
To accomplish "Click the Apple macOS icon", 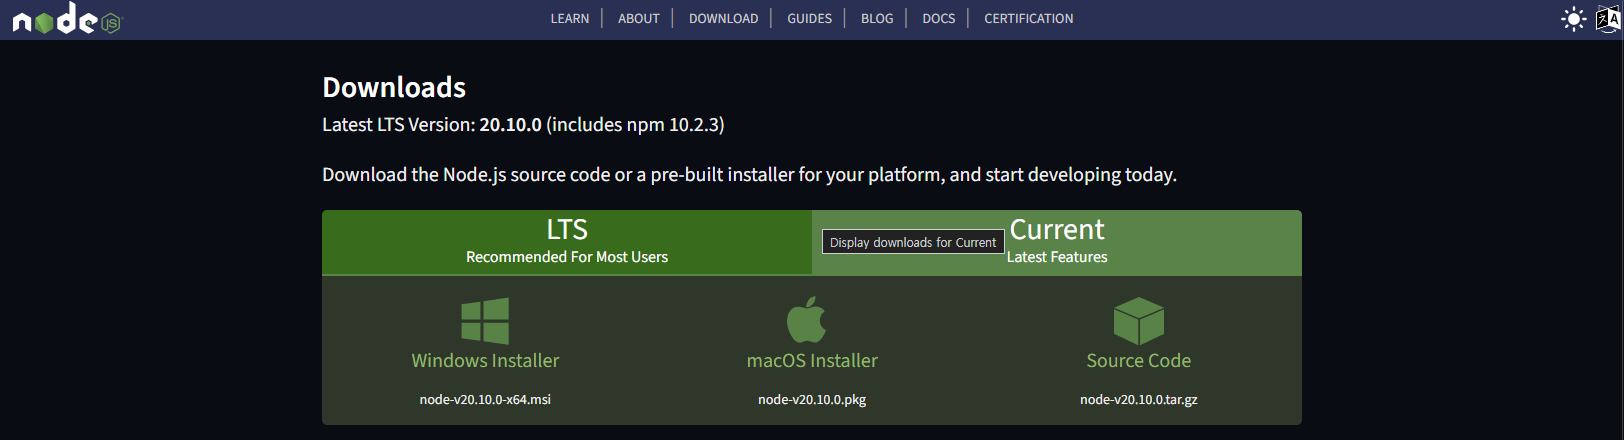I will [806, 320].
